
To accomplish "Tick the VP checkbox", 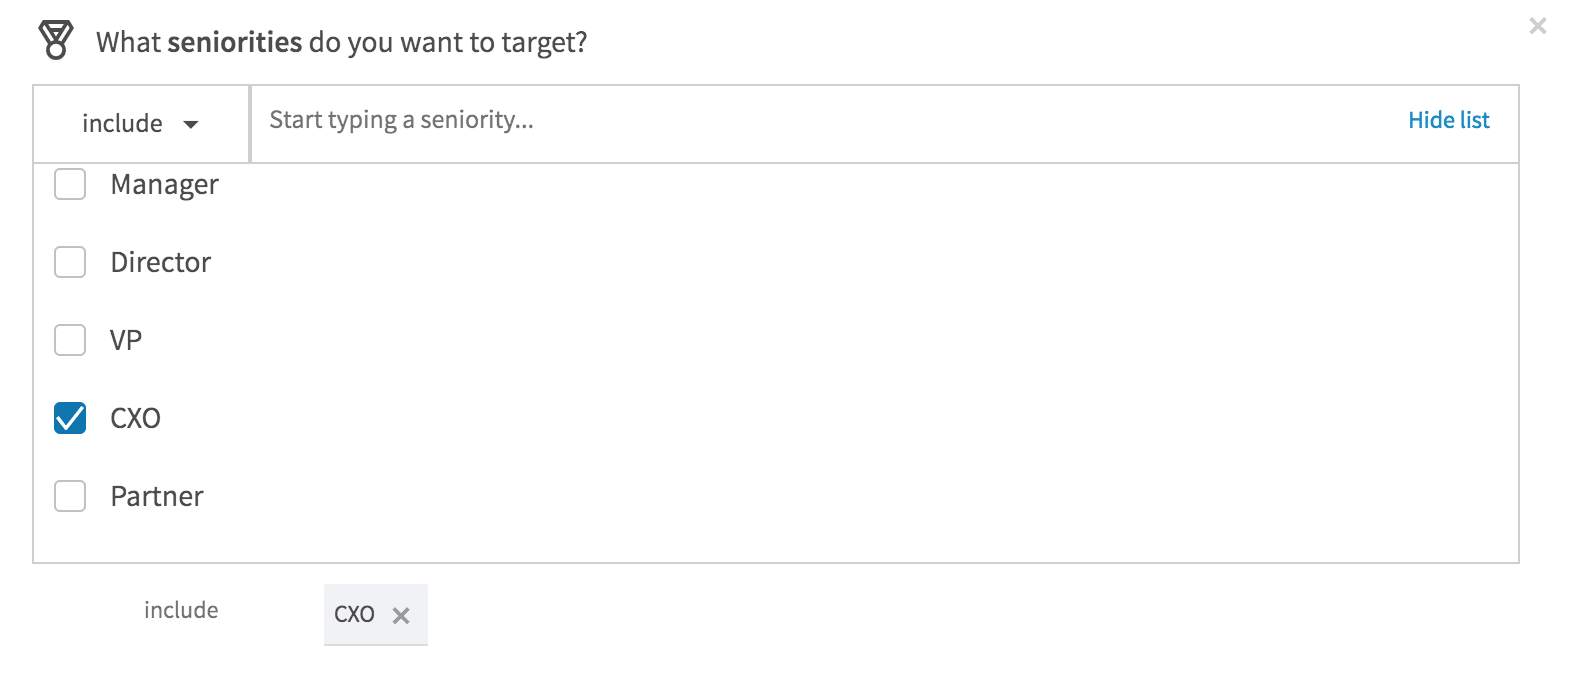I will click(70, 340).
